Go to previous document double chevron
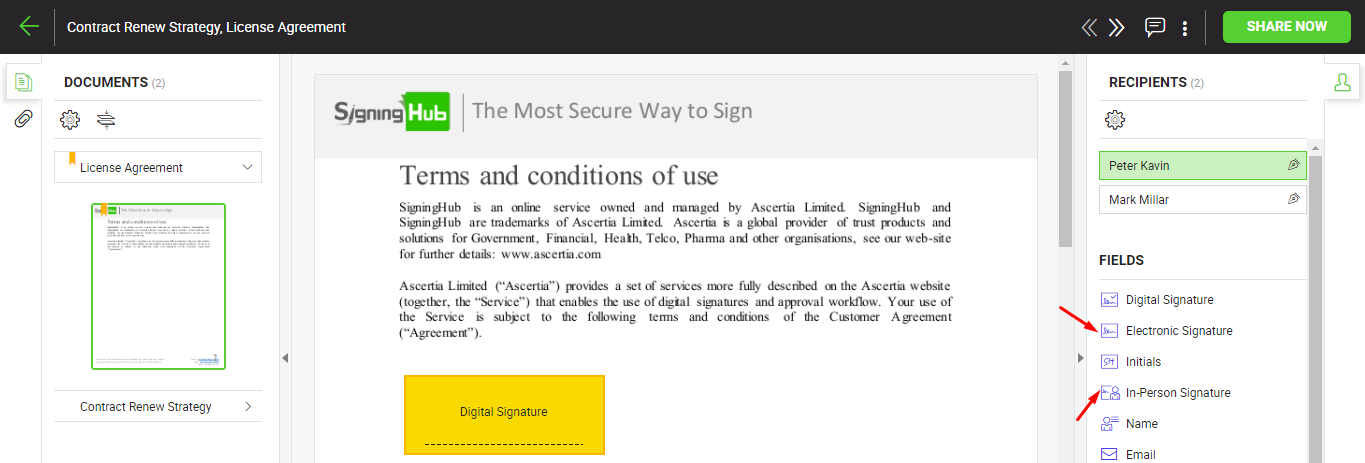This screenshot has height=463, width=1365. tap(1089, 27)
